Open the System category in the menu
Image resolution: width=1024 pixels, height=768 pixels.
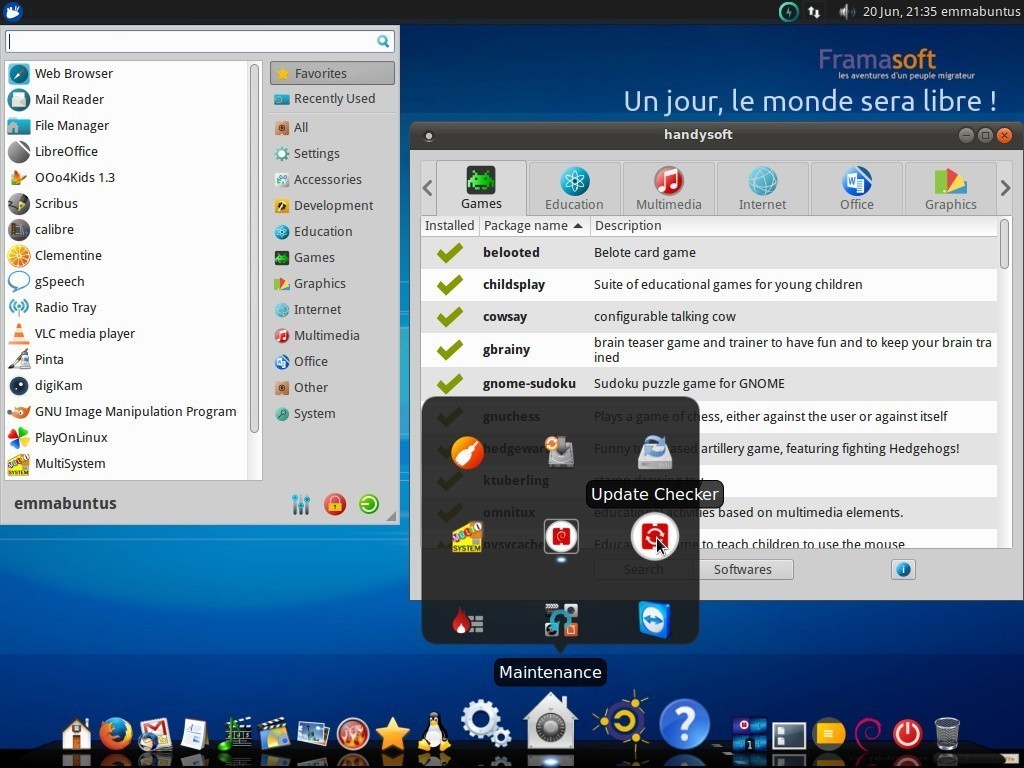click(332, 413)
